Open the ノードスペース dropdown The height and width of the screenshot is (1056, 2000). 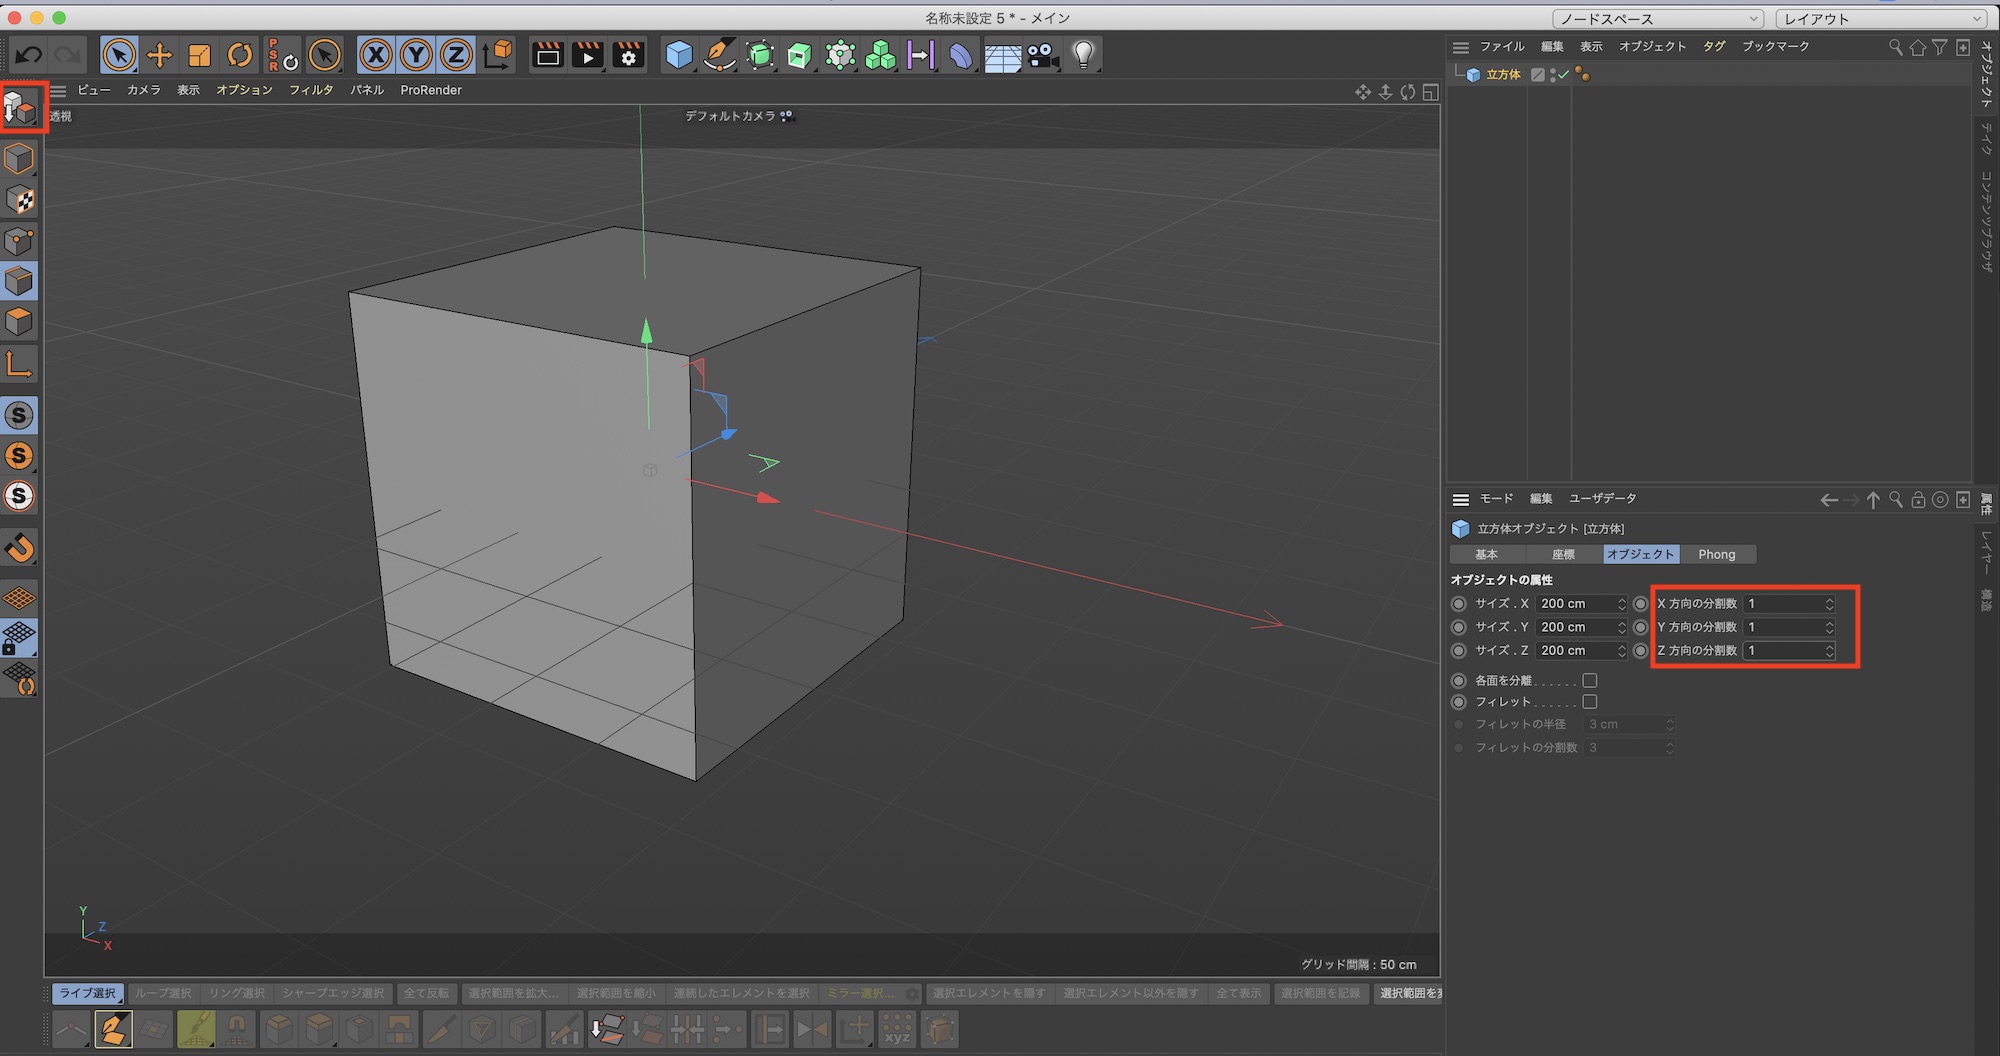1658,19
